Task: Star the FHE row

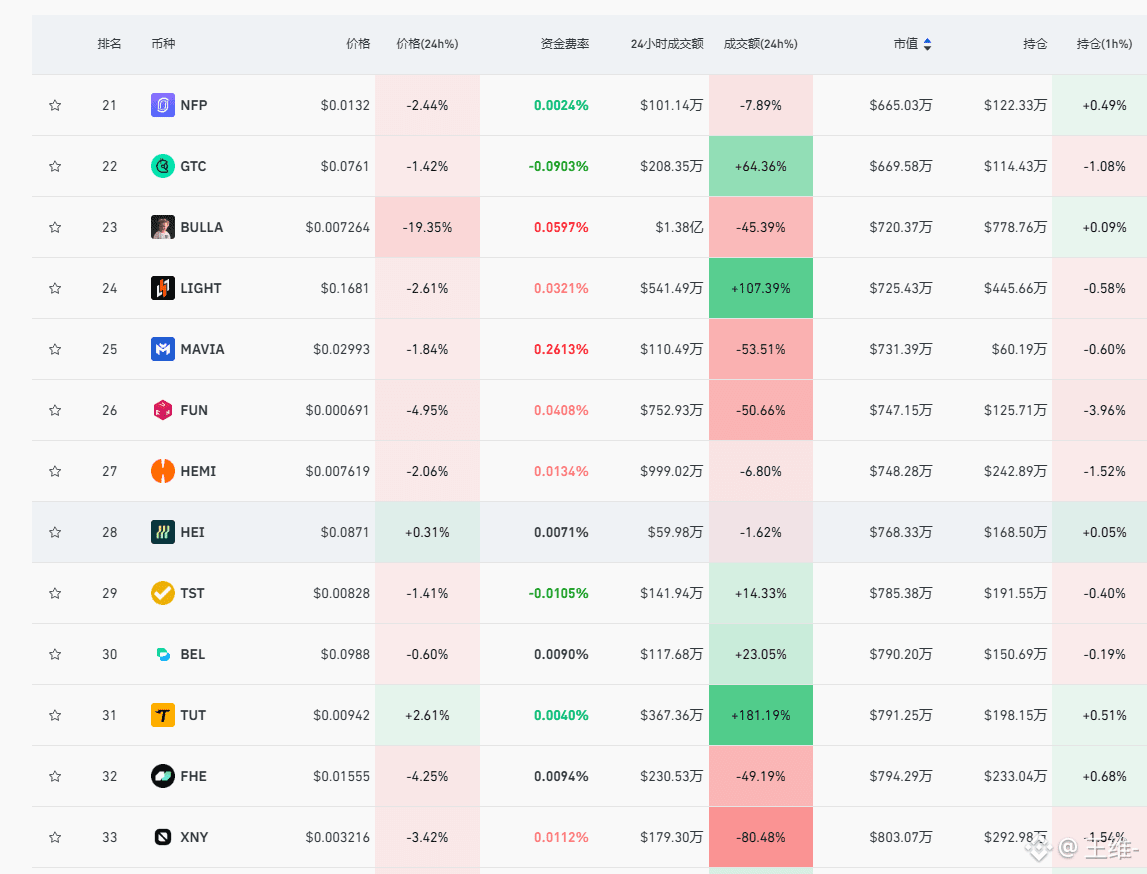Action: tap(55, 776)
